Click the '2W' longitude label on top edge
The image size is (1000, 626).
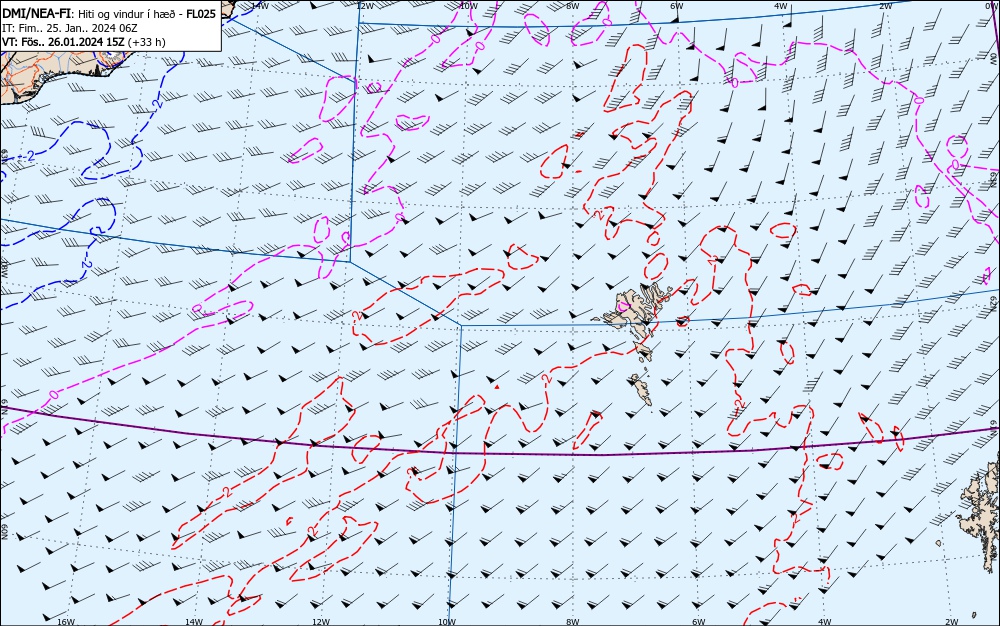886,6
